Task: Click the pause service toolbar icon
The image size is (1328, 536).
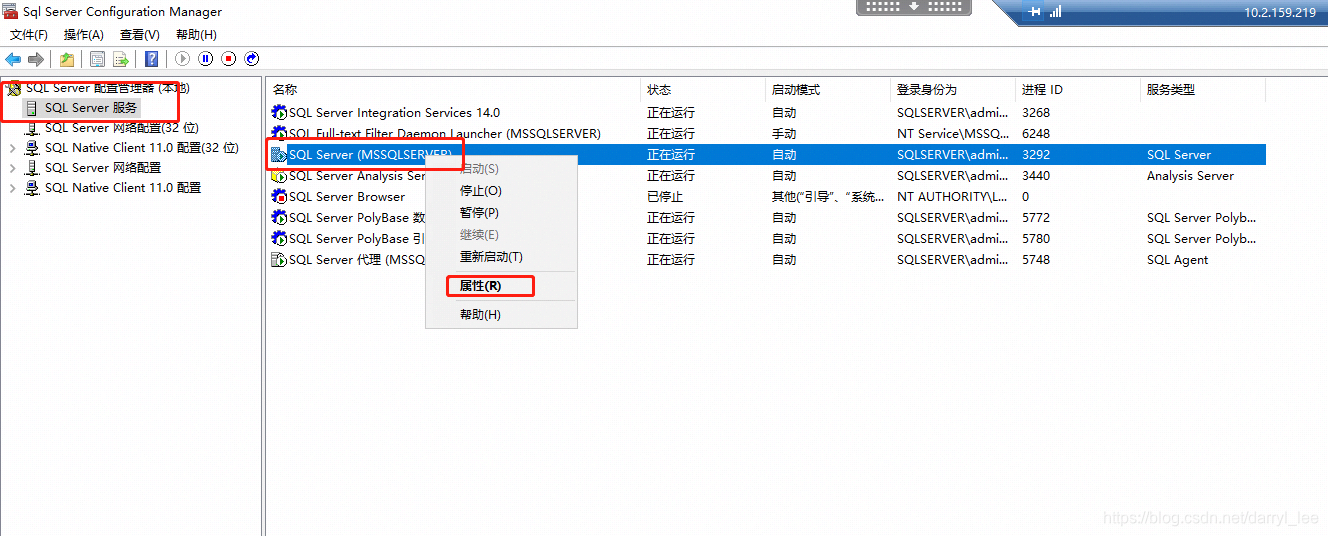Action: click(x=205, y=59)
